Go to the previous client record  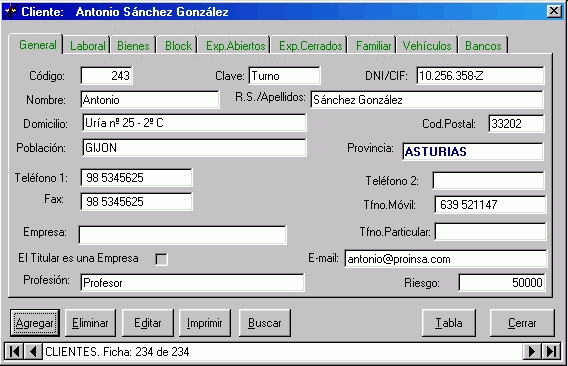[33, 352]
